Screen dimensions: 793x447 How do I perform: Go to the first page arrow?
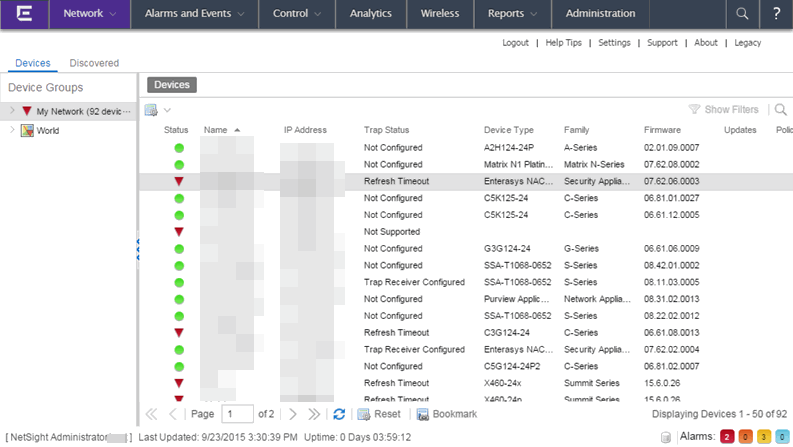tap(151, 414)
